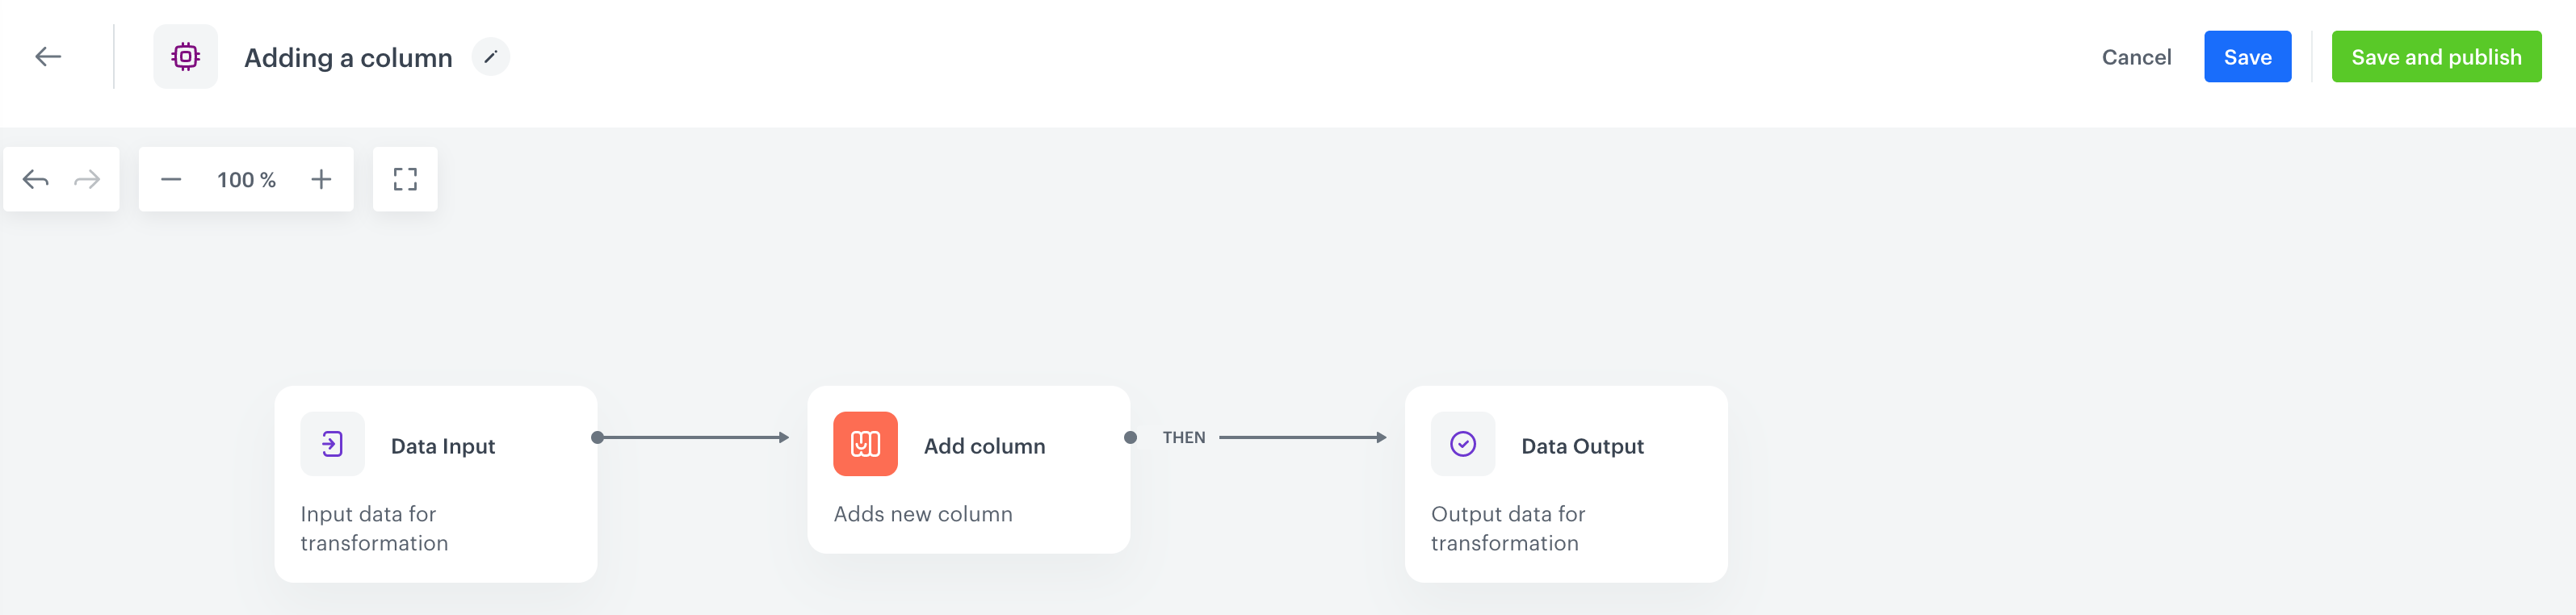The width and height of the screenshot is (2576, 615).
Task: Click the 100% zoom level display
Action: click(245, 179)
